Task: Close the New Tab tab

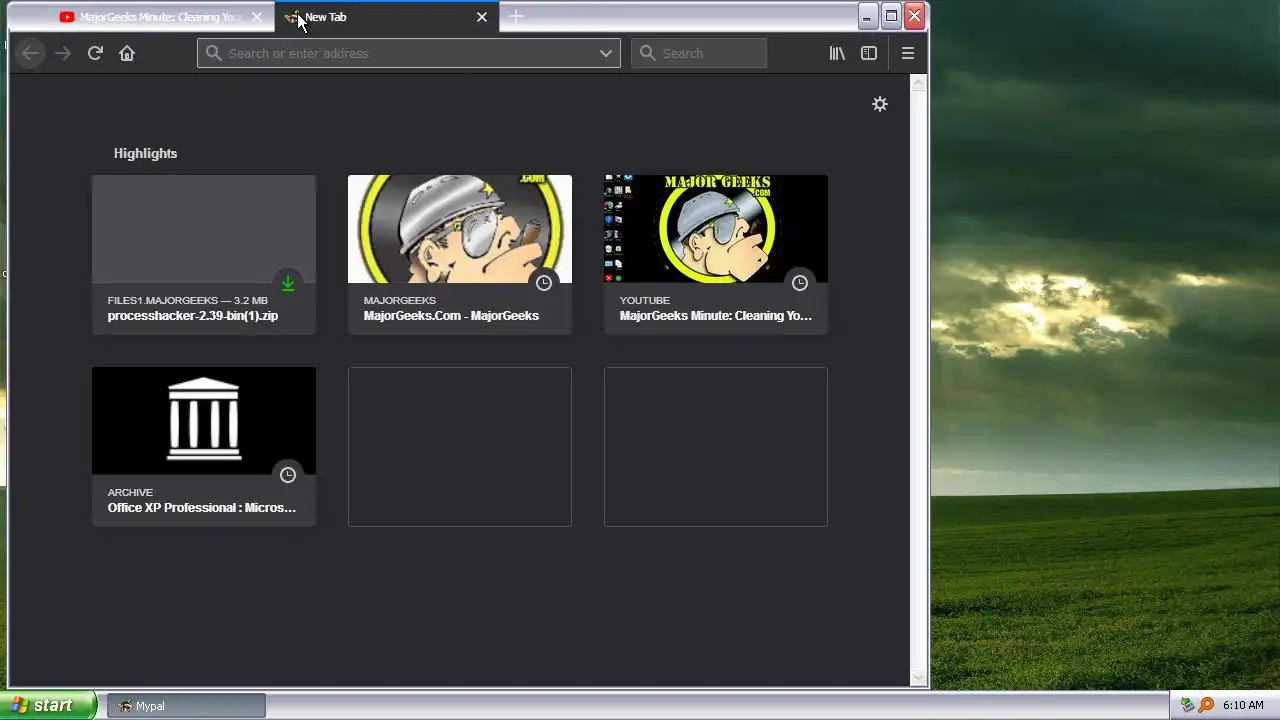Action: pos(482,17)
